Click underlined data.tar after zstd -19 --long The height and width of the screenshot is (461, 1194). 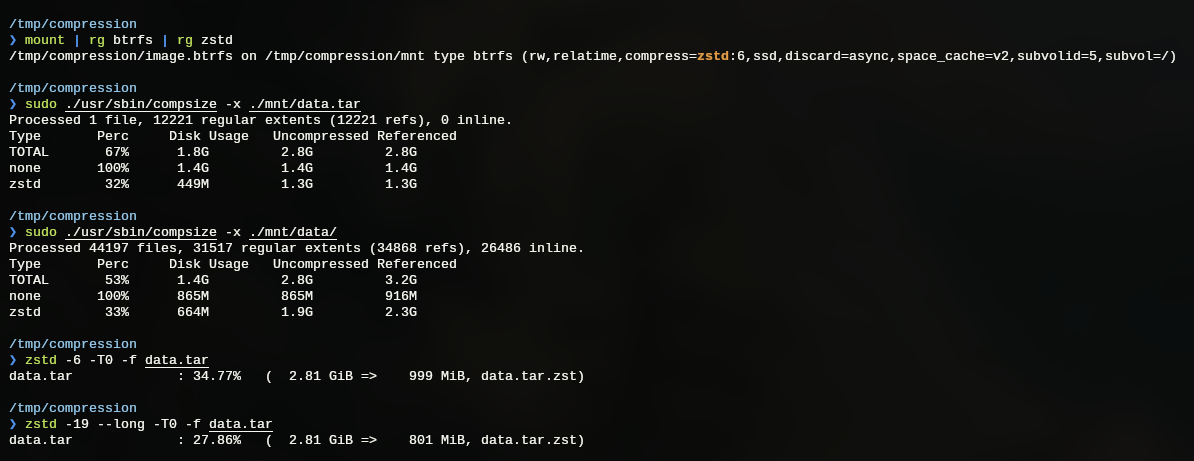(241, 424)
